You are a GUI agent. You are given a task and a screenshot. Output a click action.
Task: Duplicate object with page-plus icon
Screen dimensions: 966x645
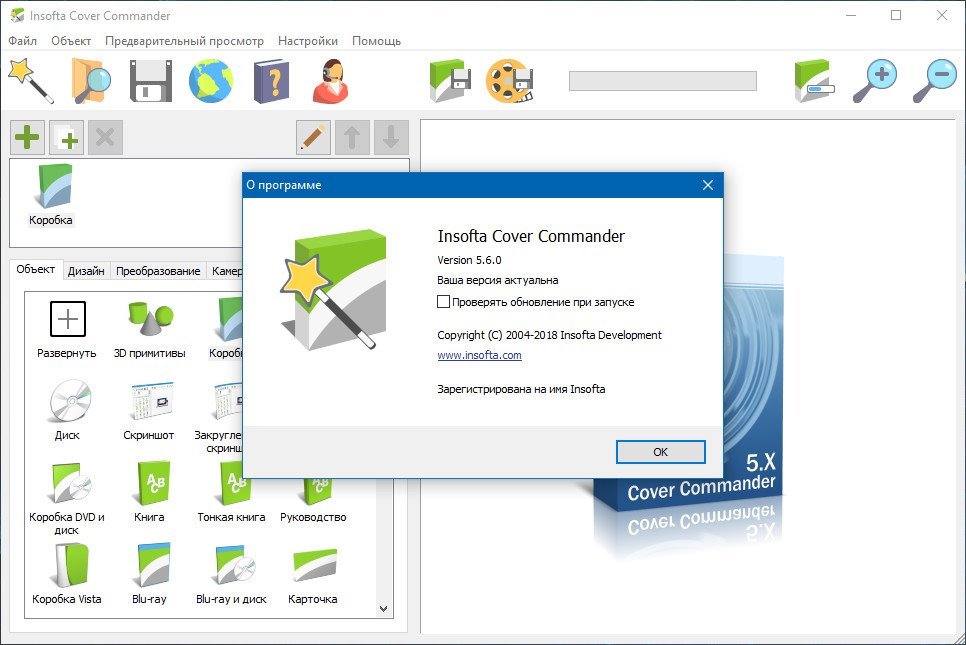[x=67, y=137]
